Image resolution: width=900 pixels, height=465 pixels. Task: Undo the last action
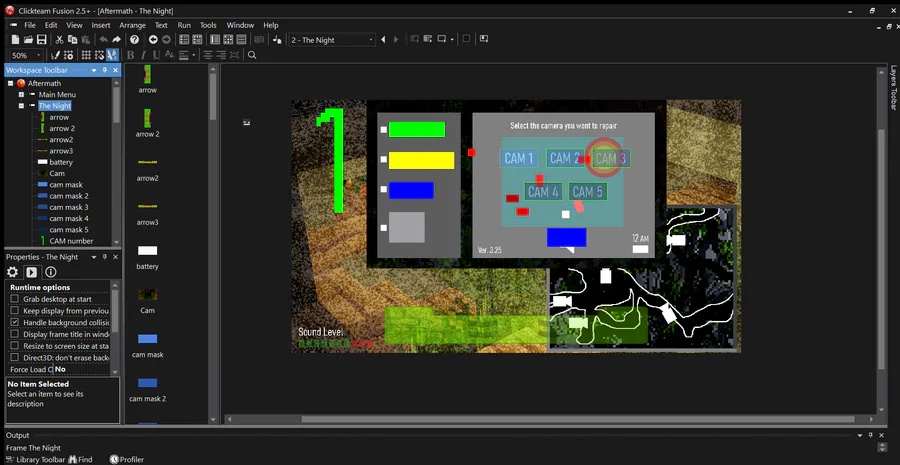tap(103, 40)
